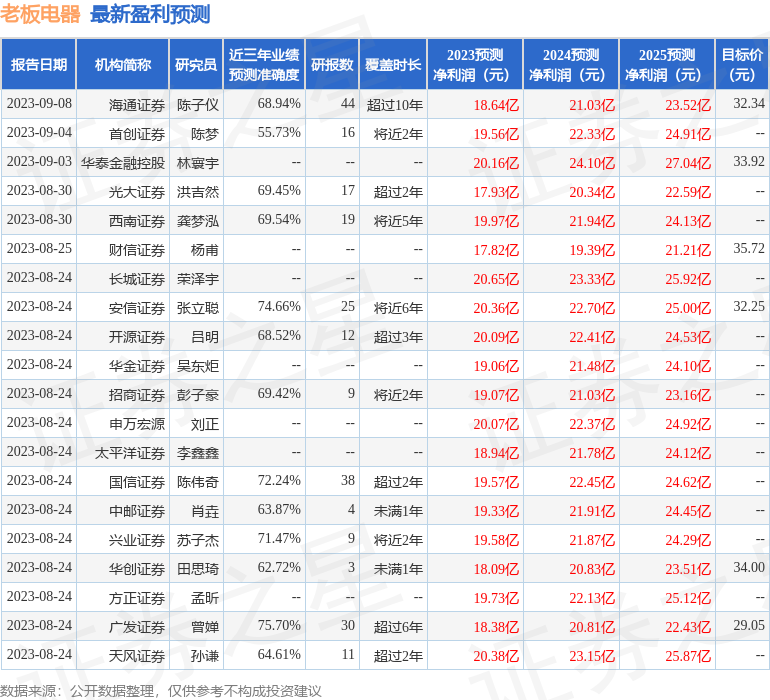
Task: Click the 2024预测净利润 column header
Action: click(571, 64)
